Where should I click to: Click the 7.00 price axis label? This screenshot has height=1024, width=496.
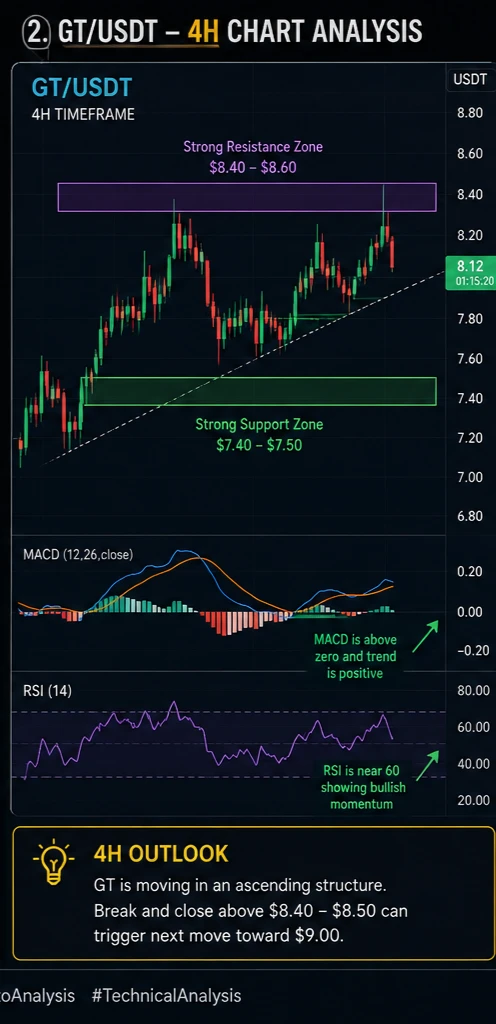pos(470,477)
